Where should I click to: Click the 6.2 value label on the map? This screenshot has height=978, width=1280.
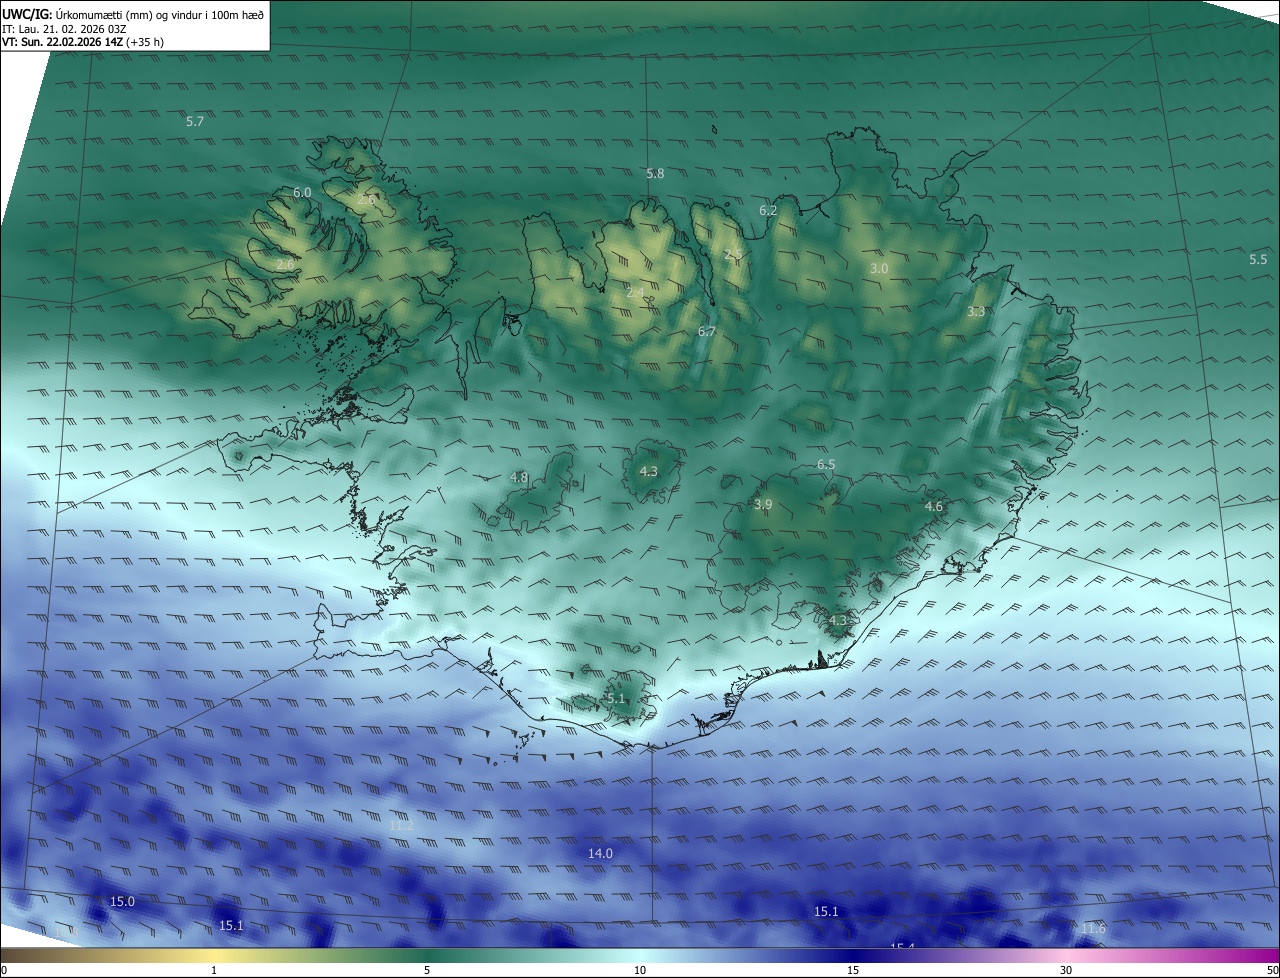tap(768, 210)
